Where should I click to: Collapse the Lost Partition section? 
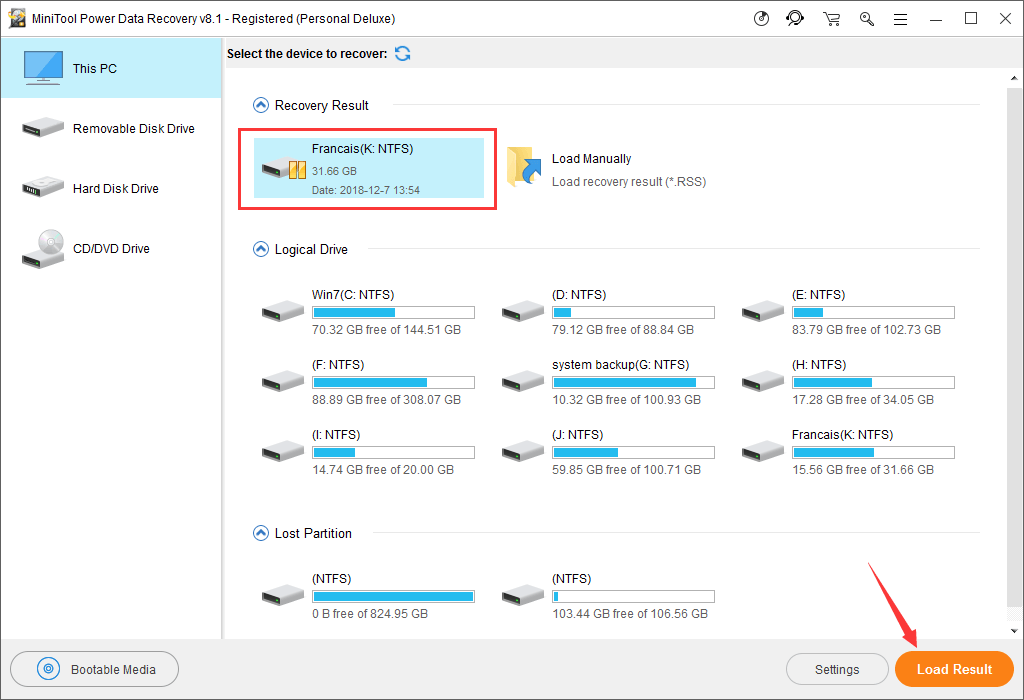[261, 533]
